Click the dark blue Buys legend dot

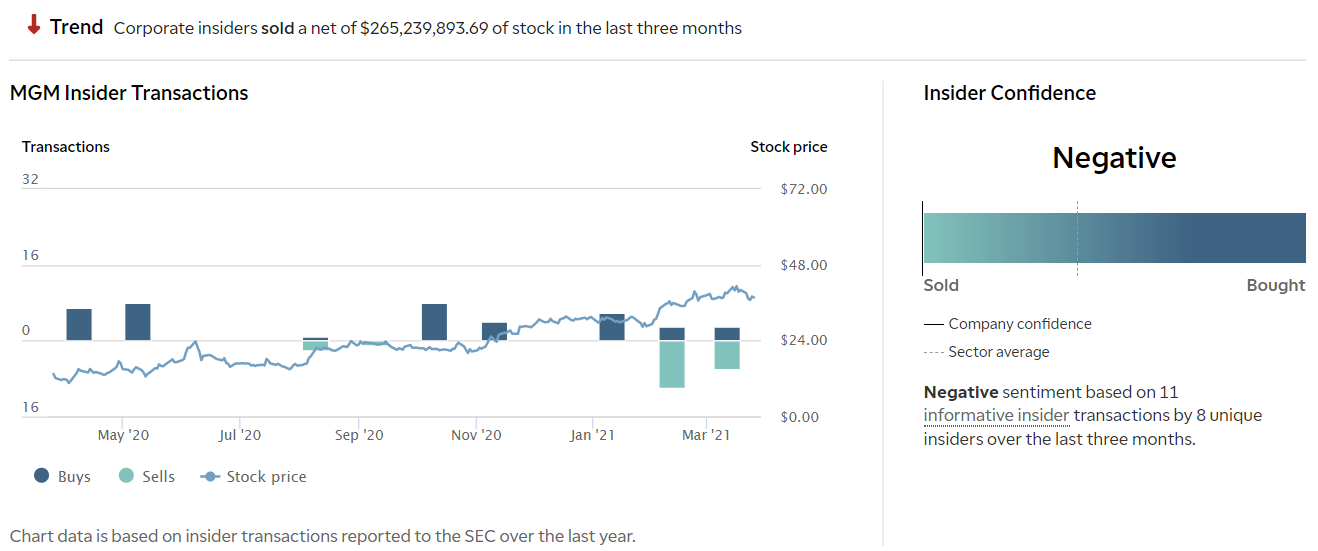click(x=42, y=477)
